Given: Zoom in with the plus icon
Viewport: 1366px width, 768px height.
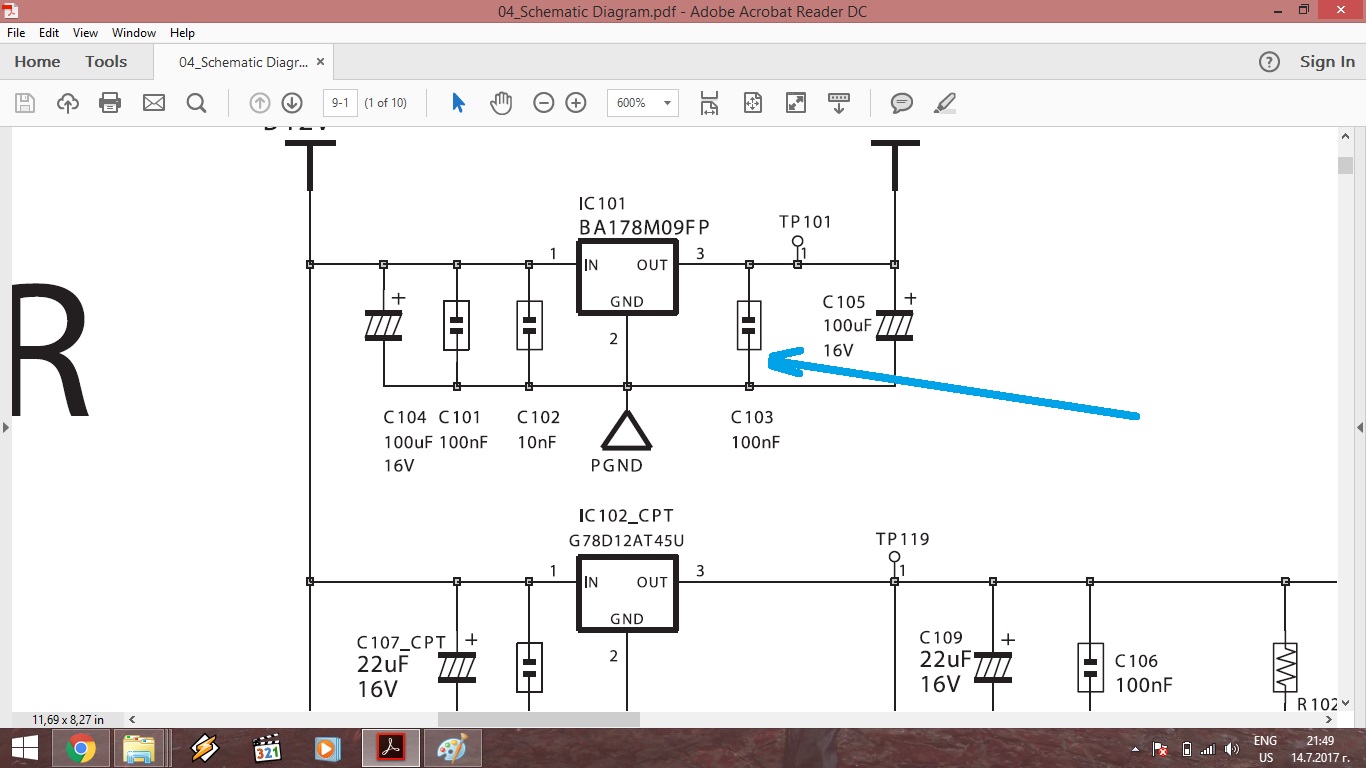Looking at the screenshot, I should tap(576, 103).
